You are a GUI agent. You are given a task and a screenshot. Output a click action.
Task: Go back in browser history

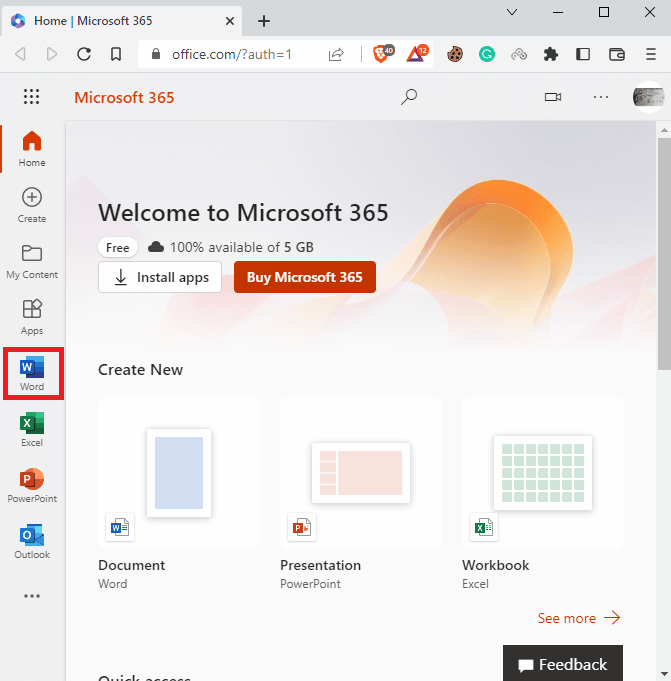20,54
